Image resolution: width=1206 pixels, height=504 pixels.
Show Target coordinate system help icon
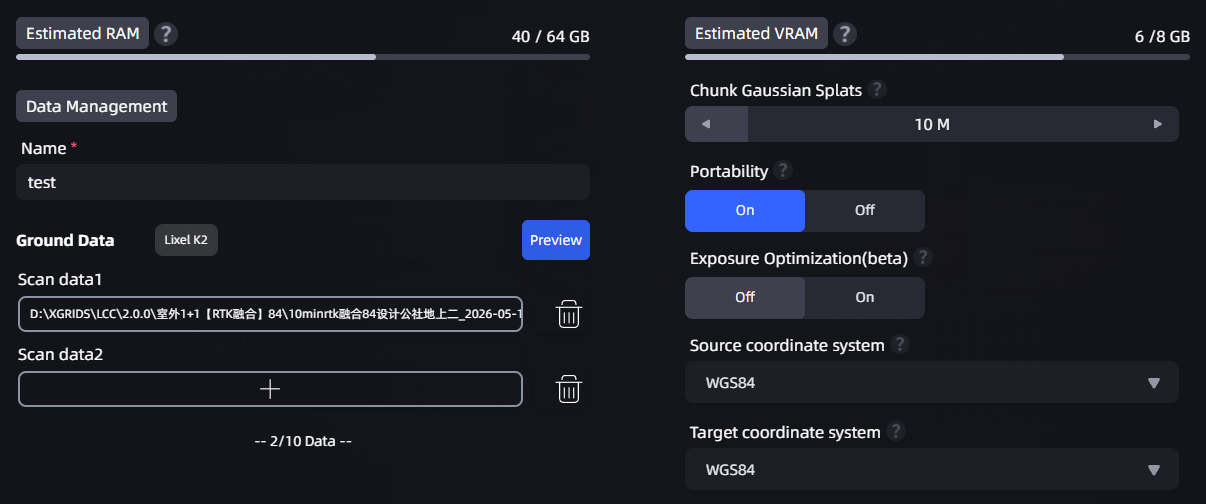tap(896, 432)
